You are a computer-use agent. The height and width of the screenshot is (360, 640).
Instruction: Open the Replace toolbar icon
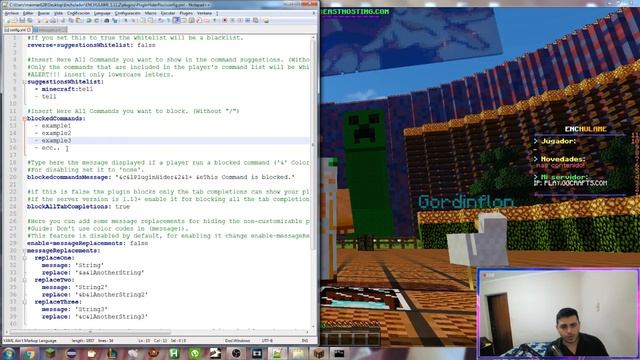[115, 20]
